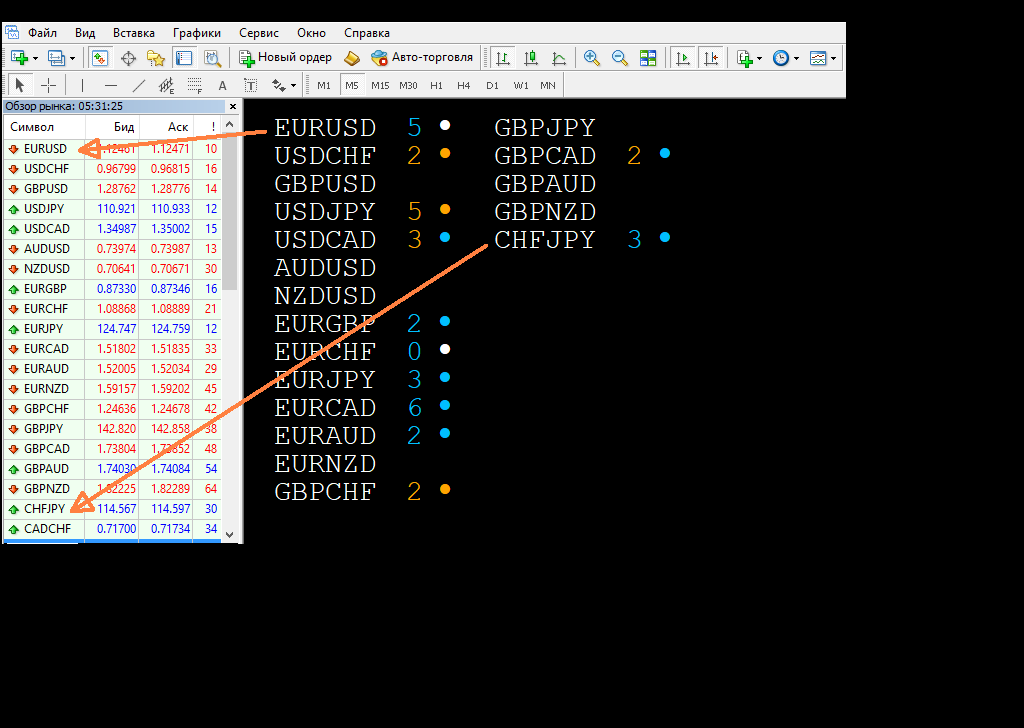Image resolution: width=1024 pixels, height=728 pixels.
Task: Close the Обзор рынка panel
Action: coord(233,106)
